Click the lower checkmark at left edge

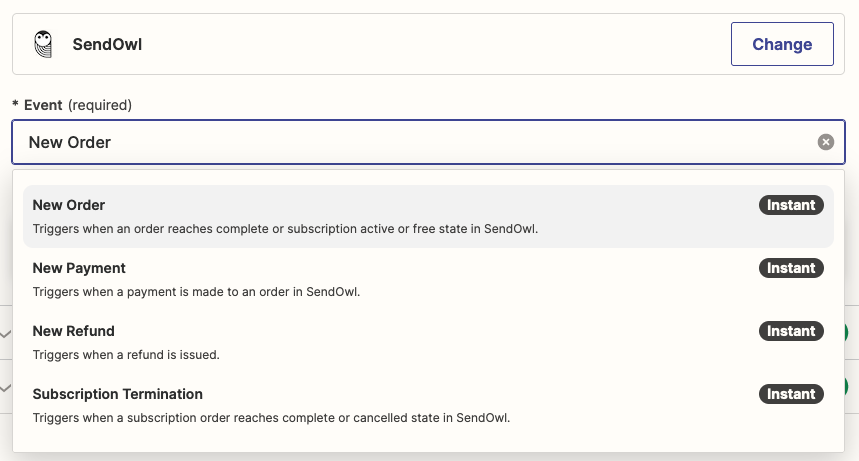click(6, 387)
